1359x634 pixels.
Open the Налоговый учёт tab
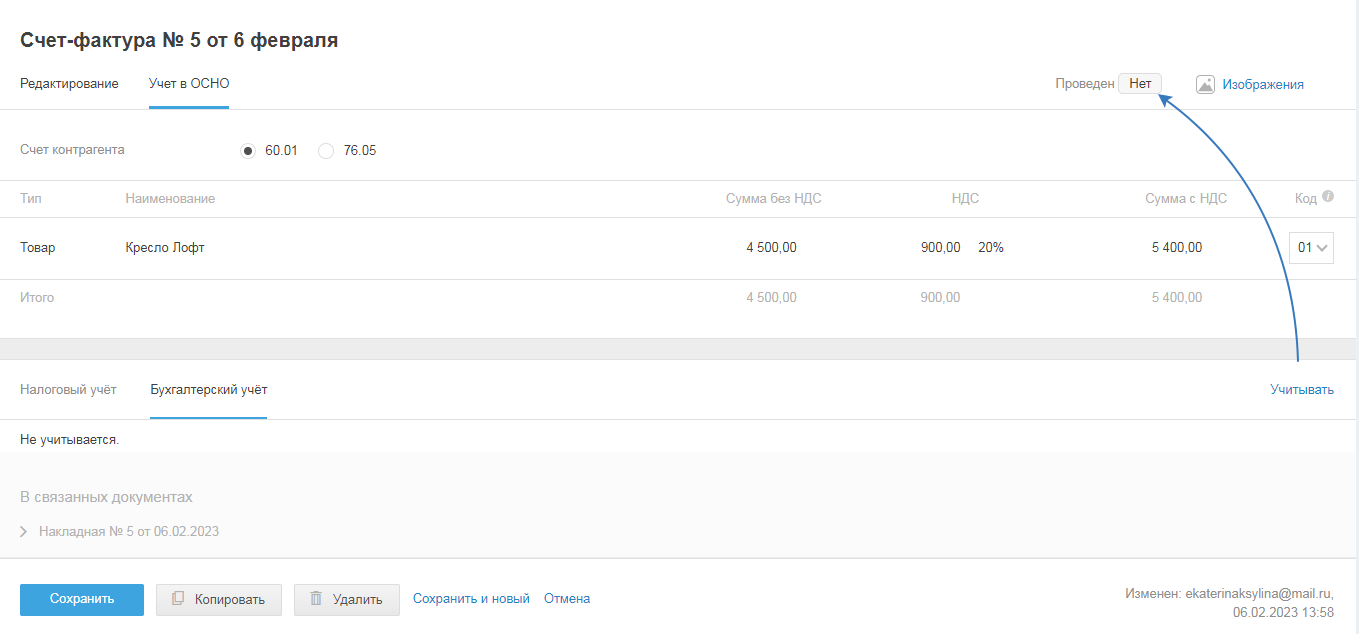(68, 389)
